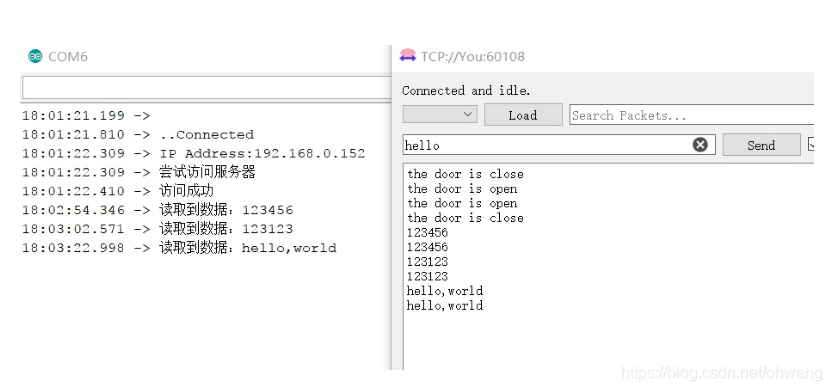
Task: Click Send to transmit the hello message
Action: pyautogui.click(x=762, y=145)
